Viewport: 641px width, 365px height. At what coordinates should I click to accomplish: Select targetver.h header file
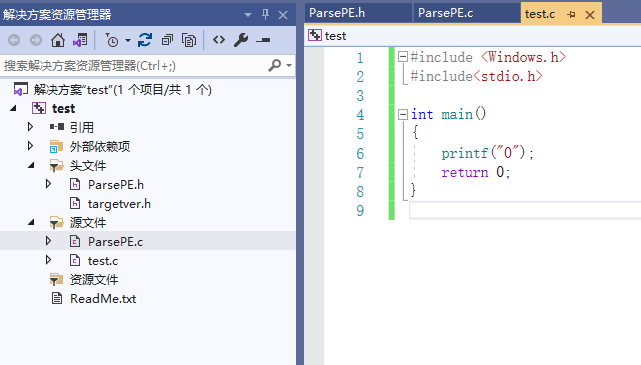click(x=119, y=204)
